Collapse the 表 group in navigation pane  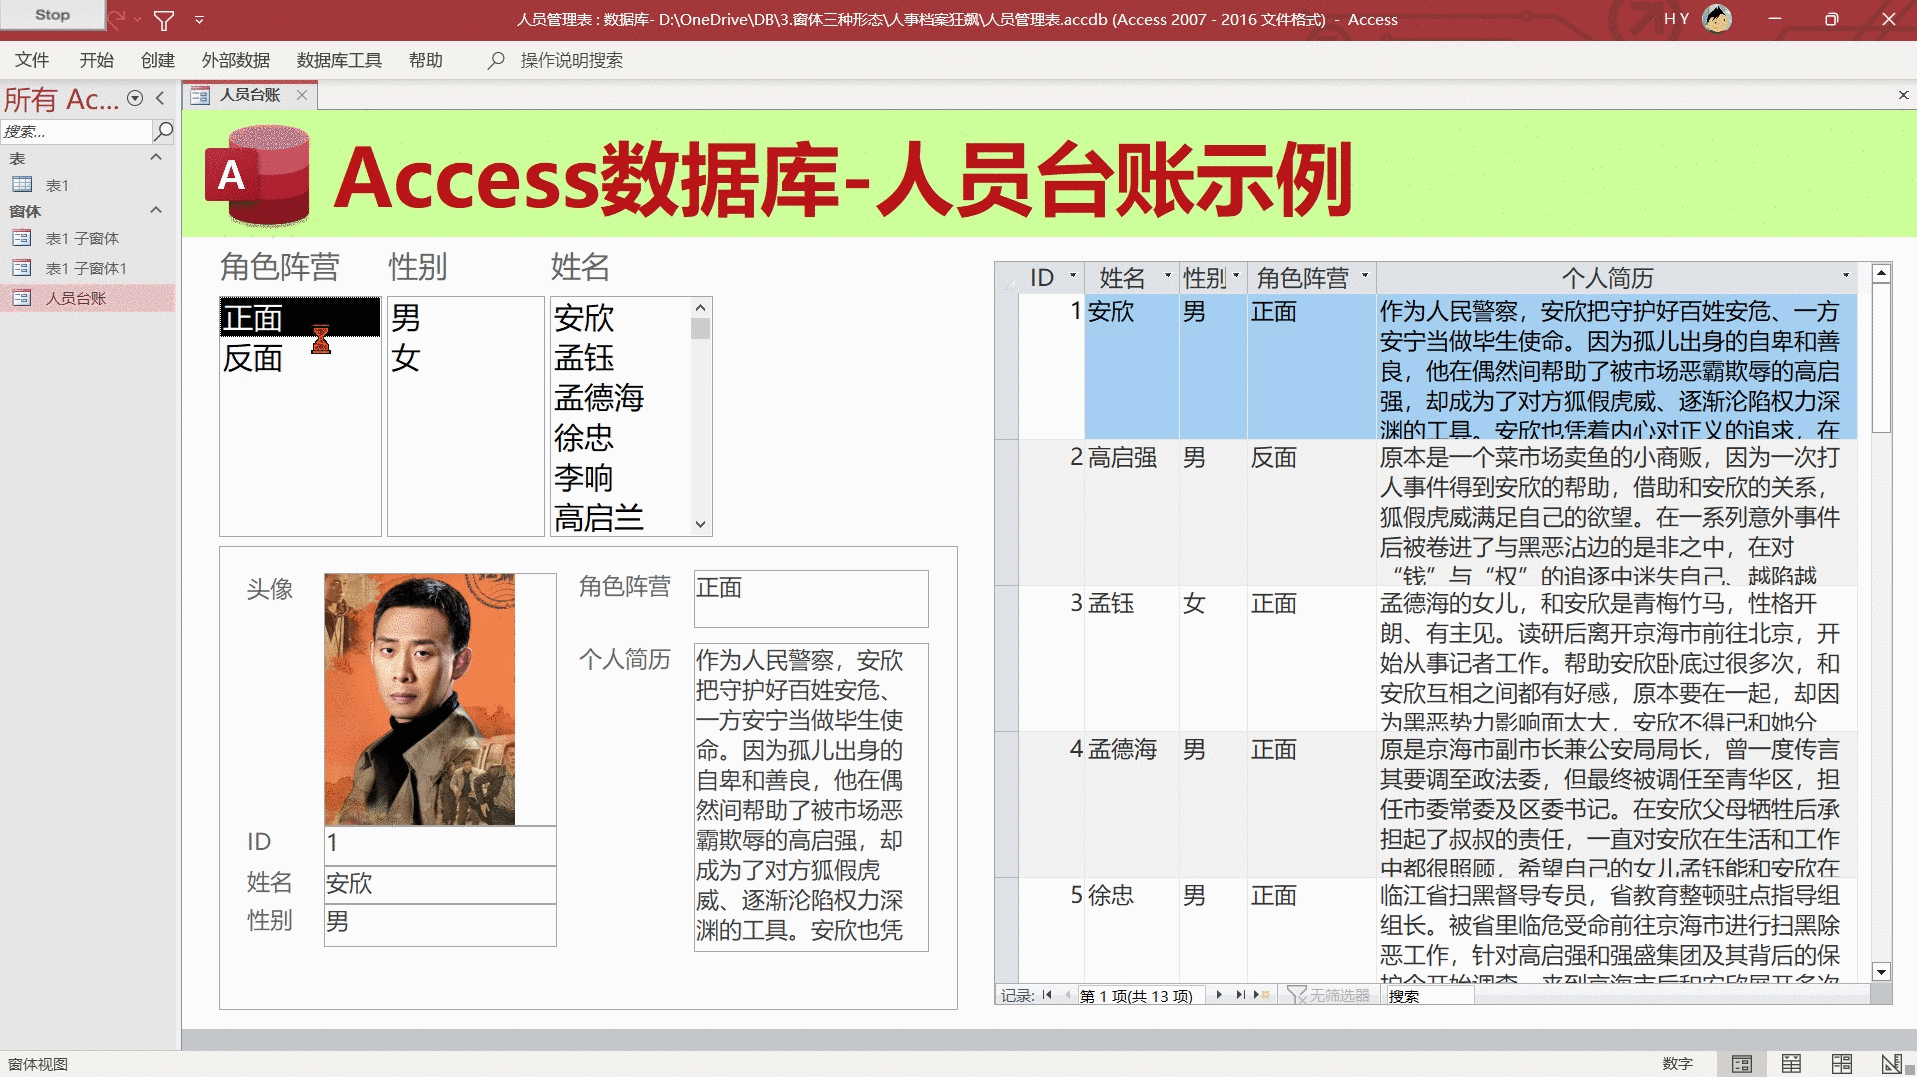click(x=156, y=158)
